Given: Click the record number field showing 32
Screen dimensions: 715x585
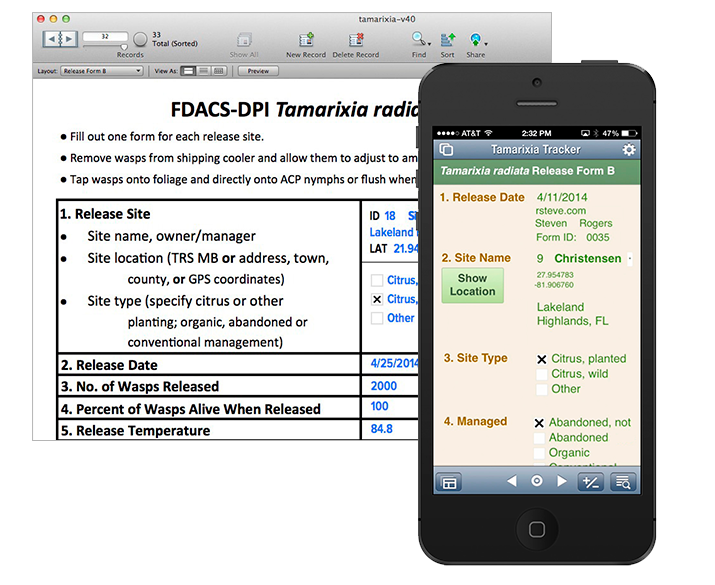Looking at the screenshot, I should [x=105, y=37].
